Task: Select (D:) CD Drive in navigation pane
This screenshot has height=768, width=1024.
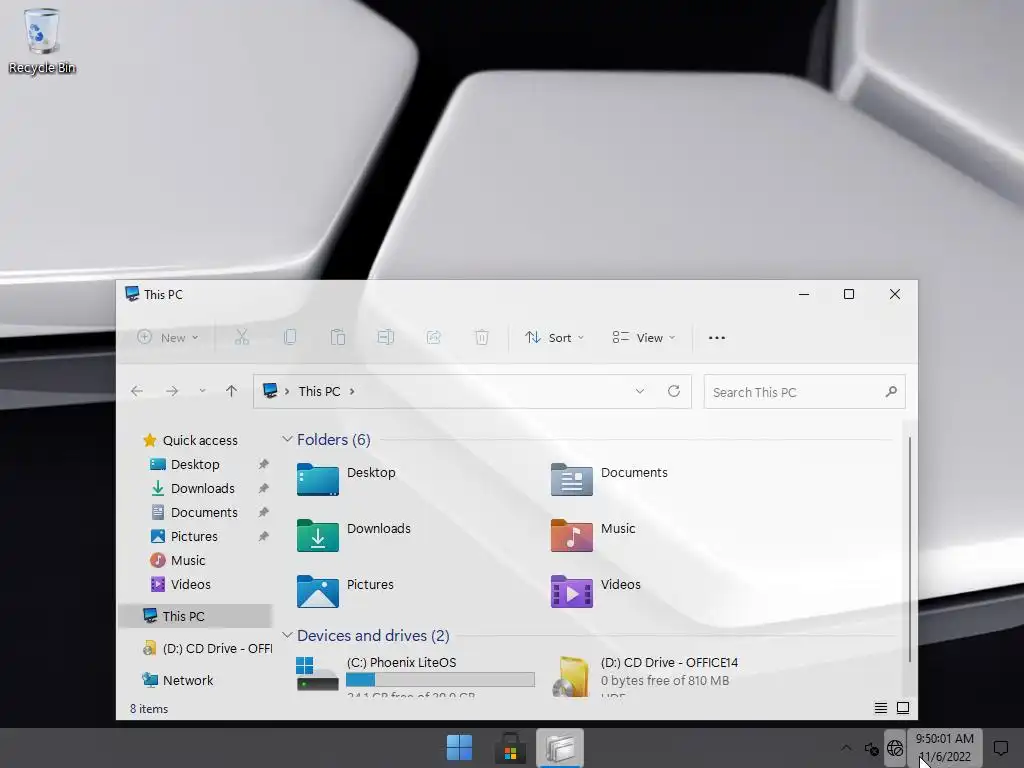Action: pyautogui.click(x=207, y=648)
